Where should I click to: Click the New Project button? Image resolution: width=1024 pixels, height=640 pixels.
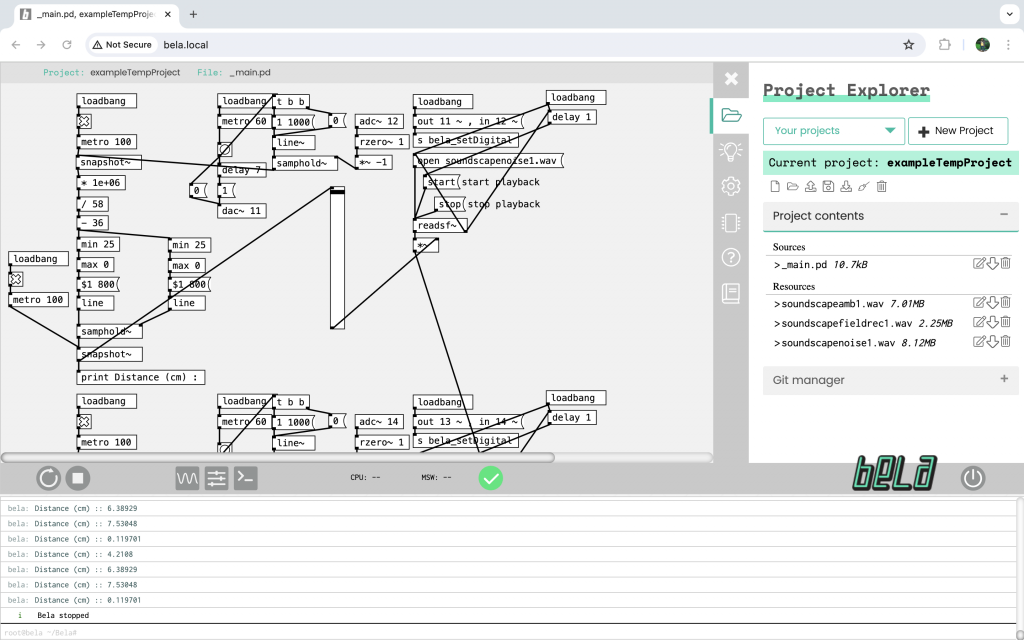[x=957, y=131]
